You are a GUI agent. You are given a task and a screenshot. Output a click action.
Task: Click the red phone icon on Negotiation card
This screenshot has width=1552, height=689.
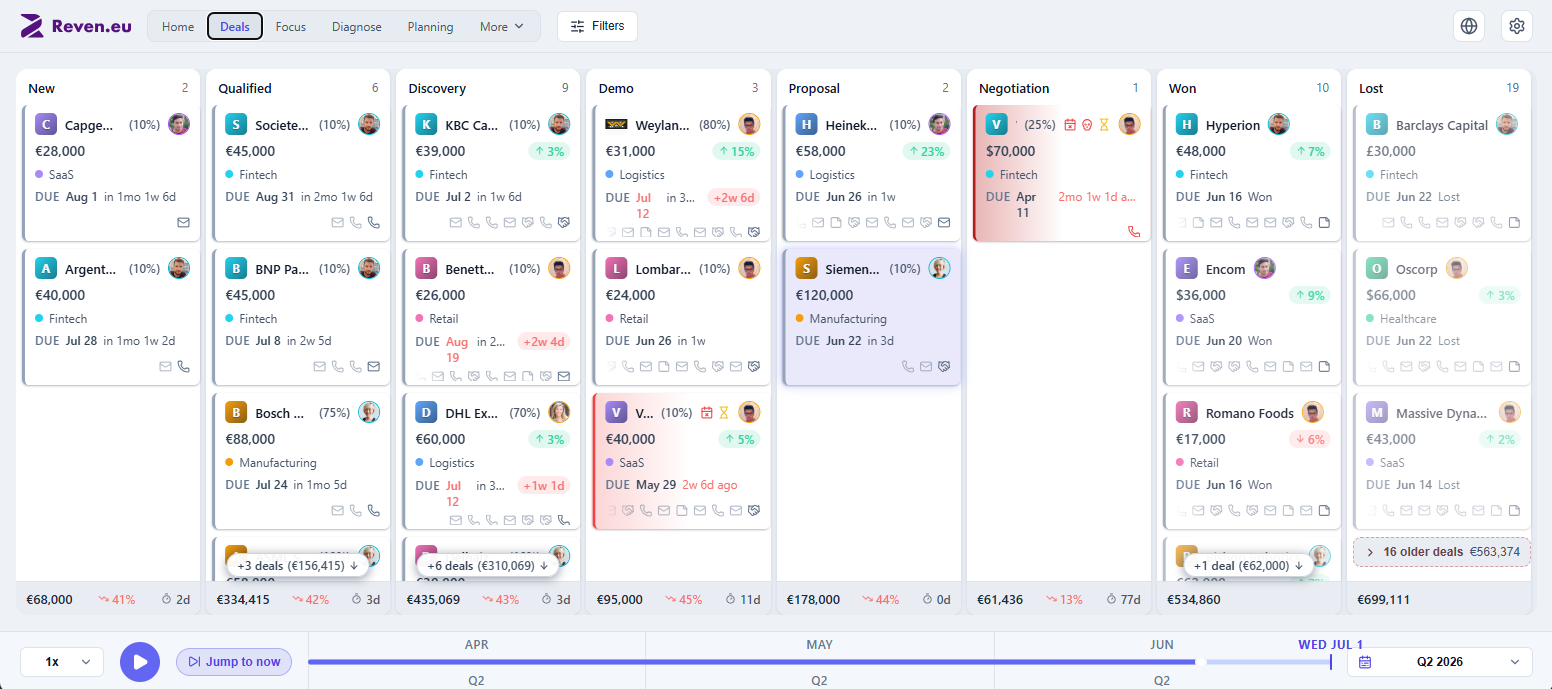click(x=1133, y=231)
